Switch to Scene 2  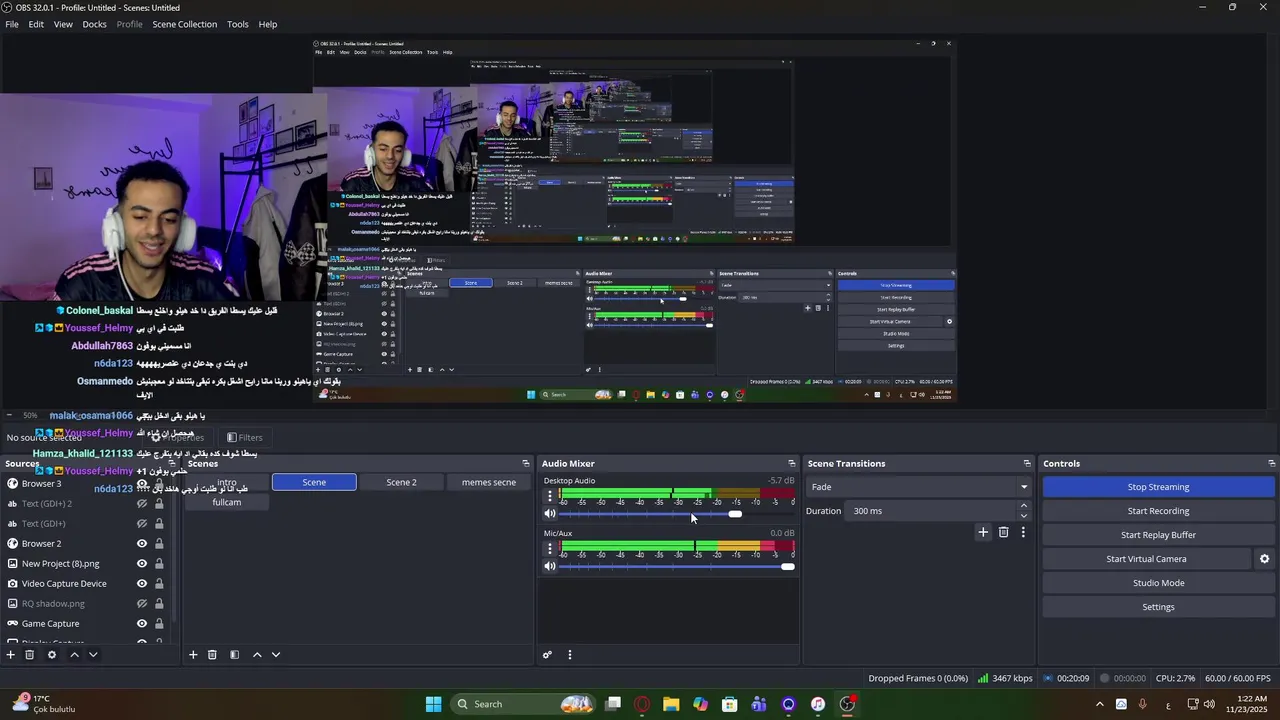pyautogui.click(x=401, y=482)
